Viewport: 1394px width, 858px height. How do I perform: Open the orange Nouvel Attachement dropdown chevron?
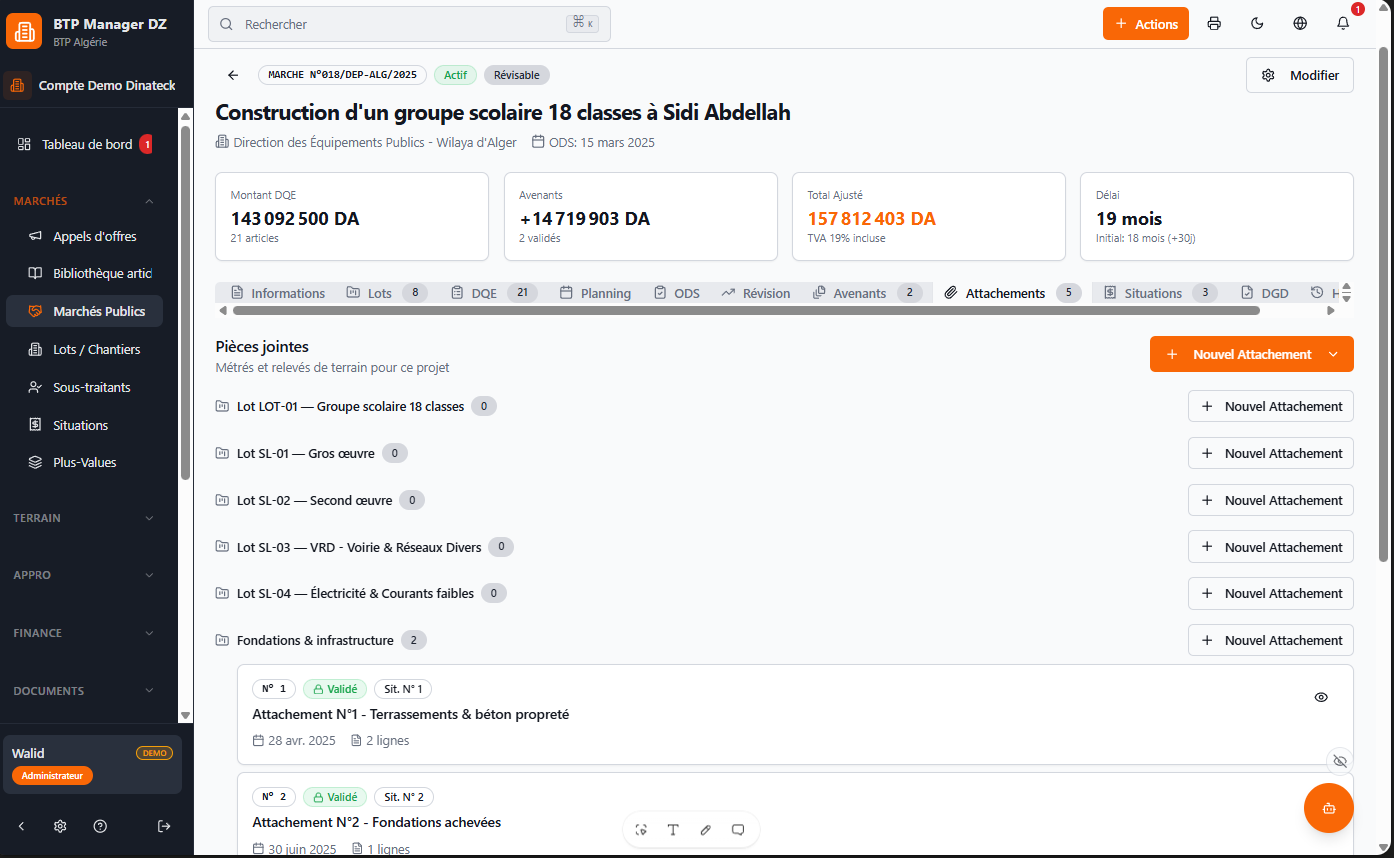pos(1333,354)
